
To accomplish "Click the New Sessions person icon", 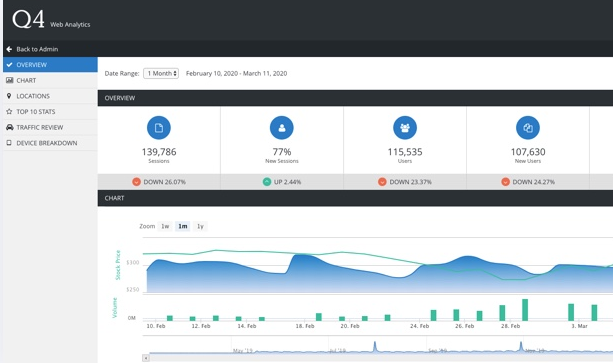I will 281,128.
